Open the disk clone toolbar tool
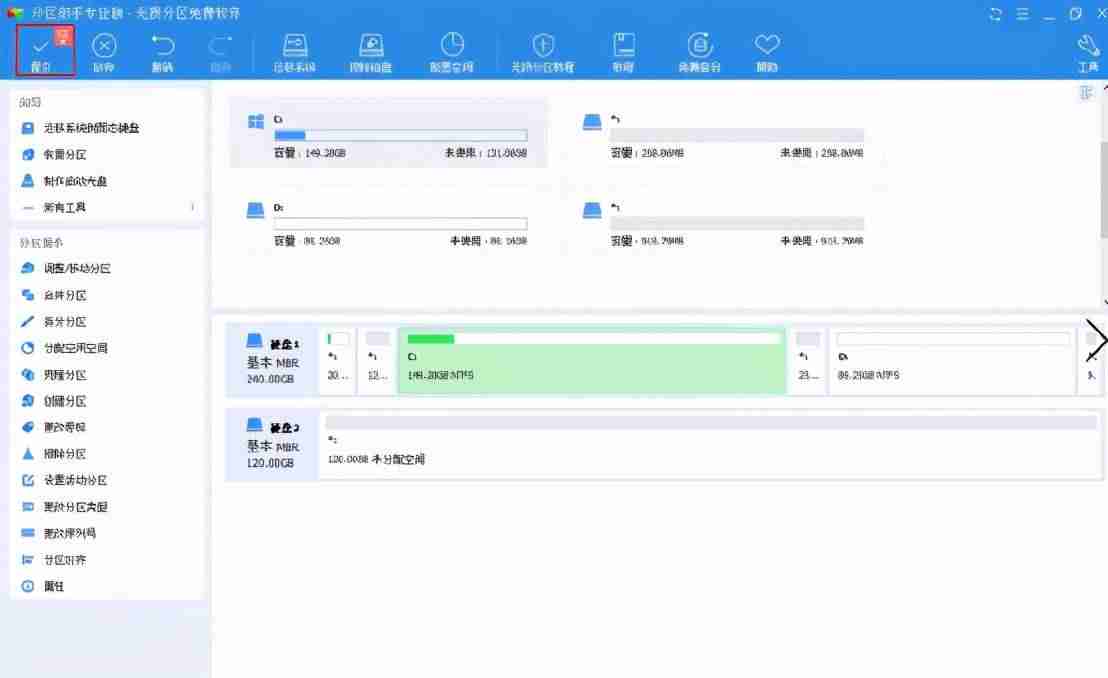Viewport: 1108px width, 678px height. pos(371,52)
